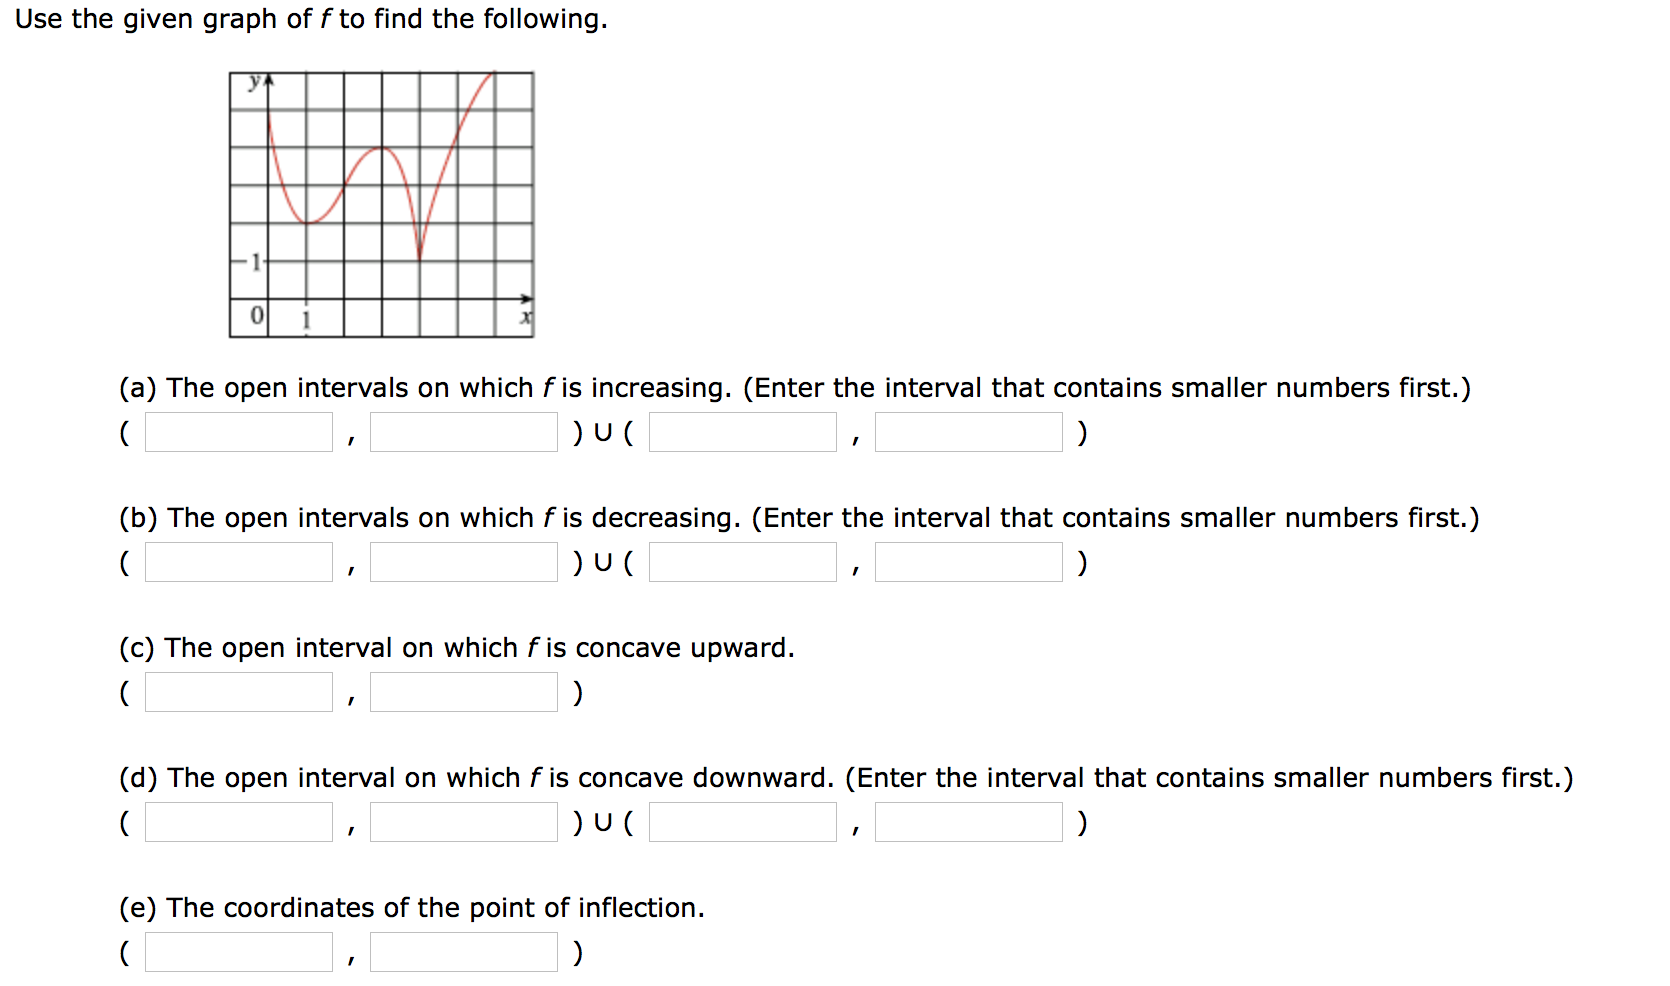
Task: Click the graph of f
Action: pos(380,200)
